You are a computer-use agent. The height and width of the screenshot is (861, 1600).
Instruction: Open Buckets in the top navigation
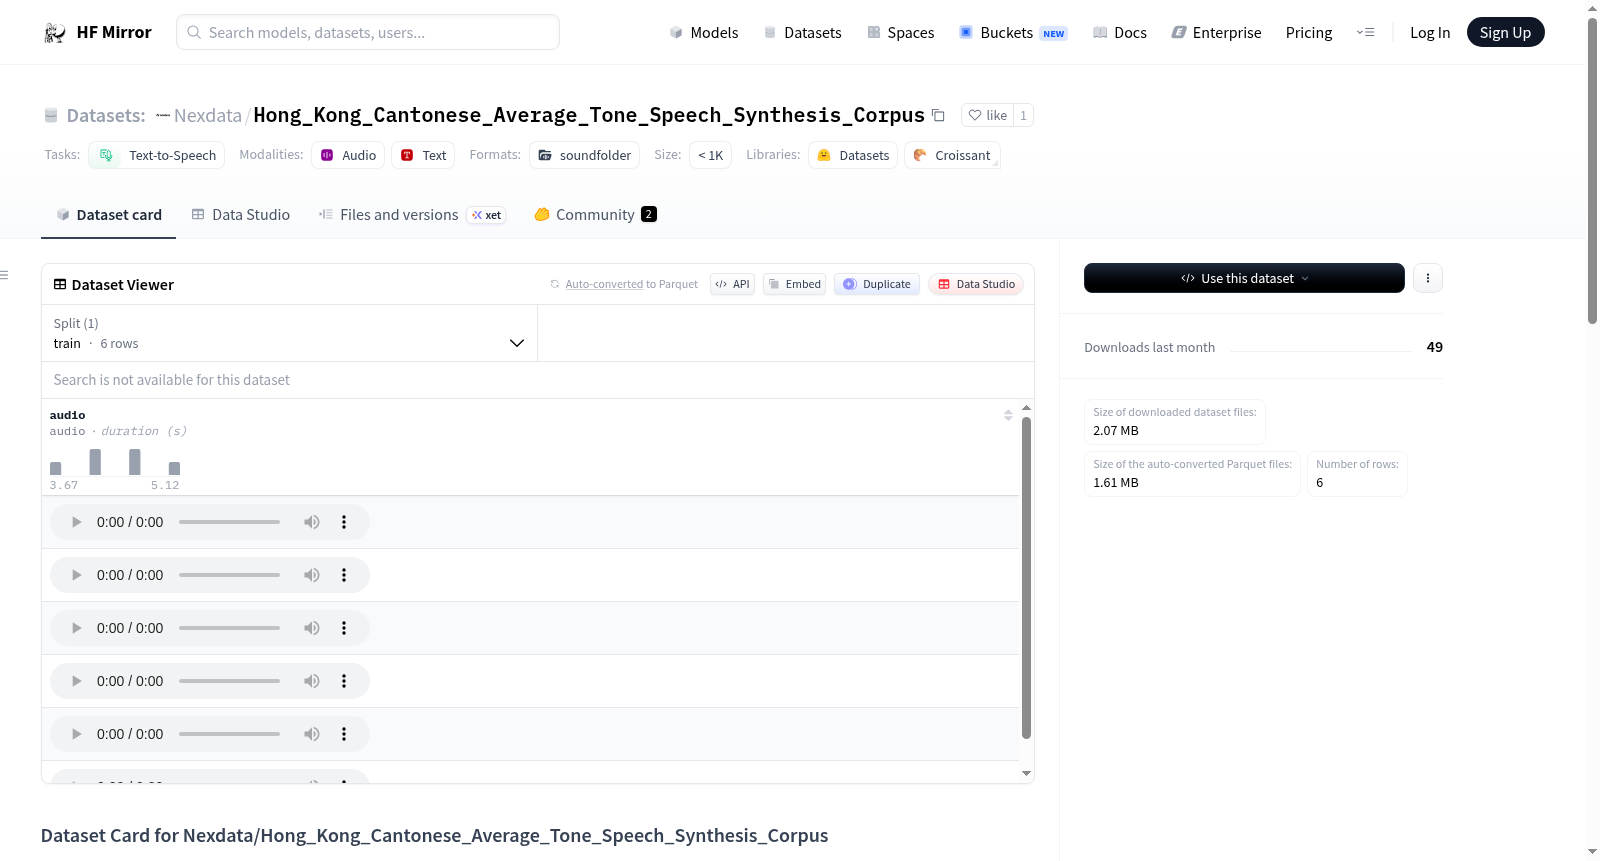[x=1013, y=32]
